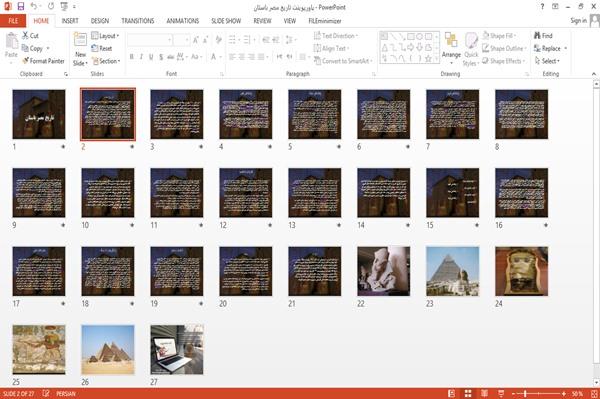This screenshot has height=399, width=600.
Task: Open Reading View from status bar
Action: click(484, 394)
